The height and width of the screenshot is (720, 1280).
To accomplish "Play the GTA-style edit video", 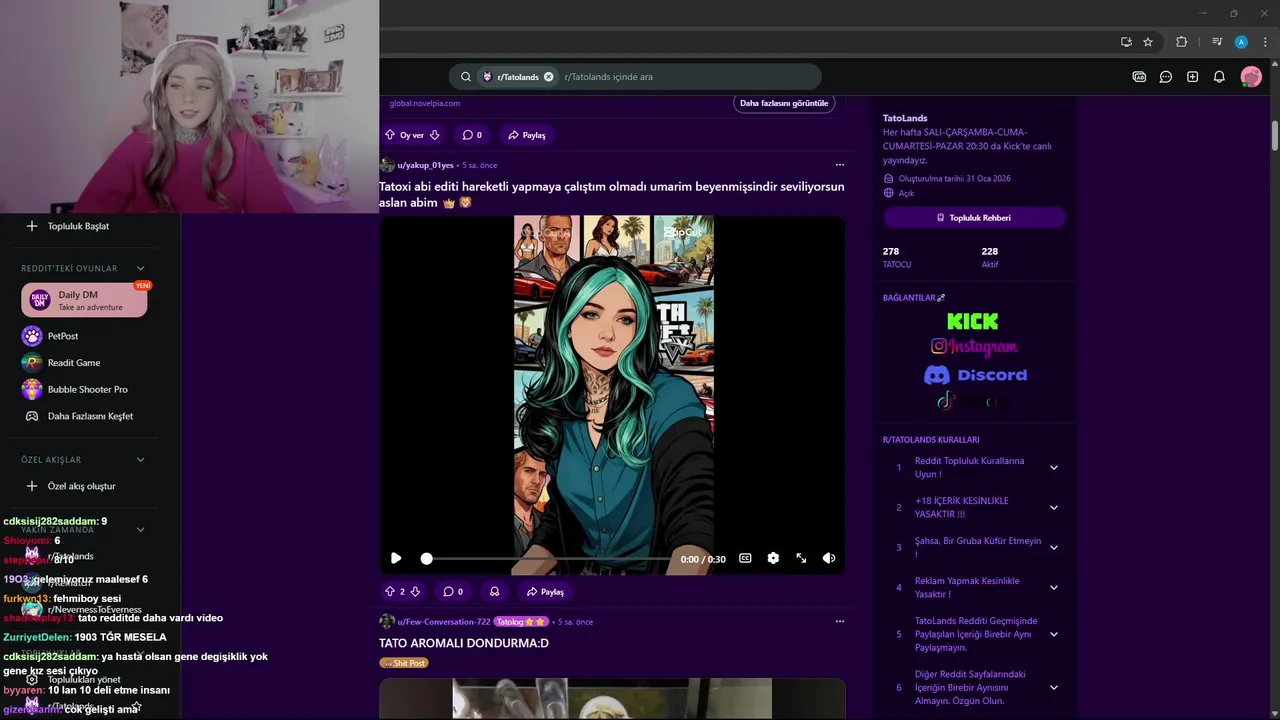I will (396, 558).
